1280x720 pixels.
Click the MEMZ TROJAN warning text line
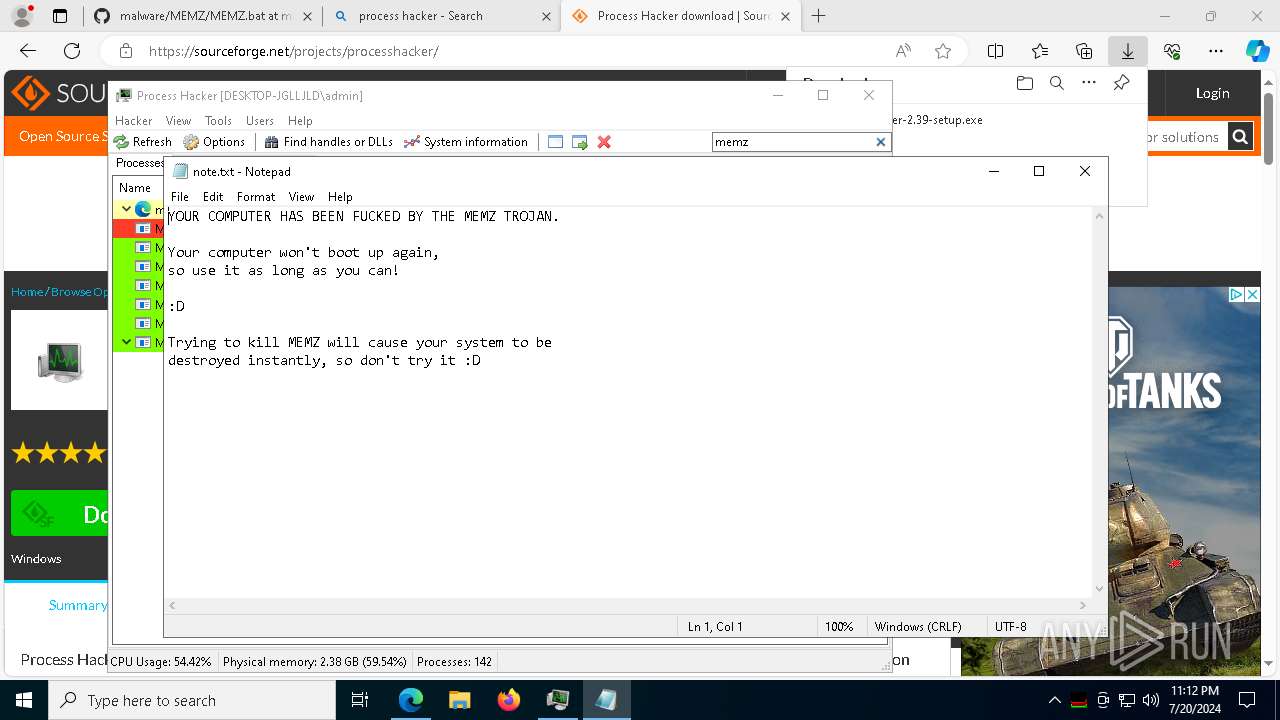point(364,216)
